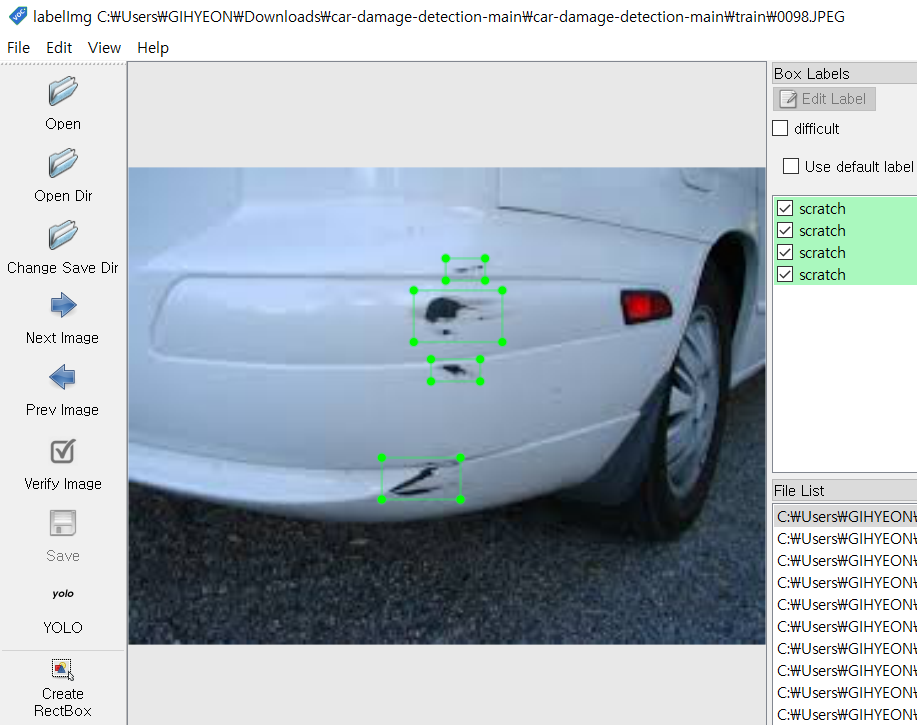Viewport: 917px width, 725px height.
Task: Open the Help menu
Action: 152,47
